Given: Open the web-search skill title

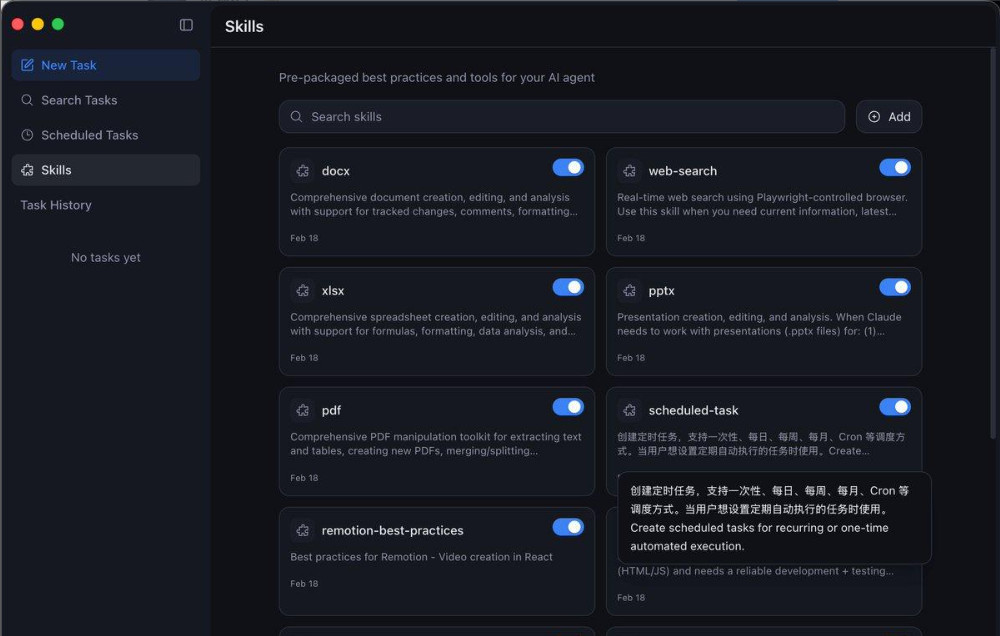Looking at the screenshot, I should click(x=682, y=171).
